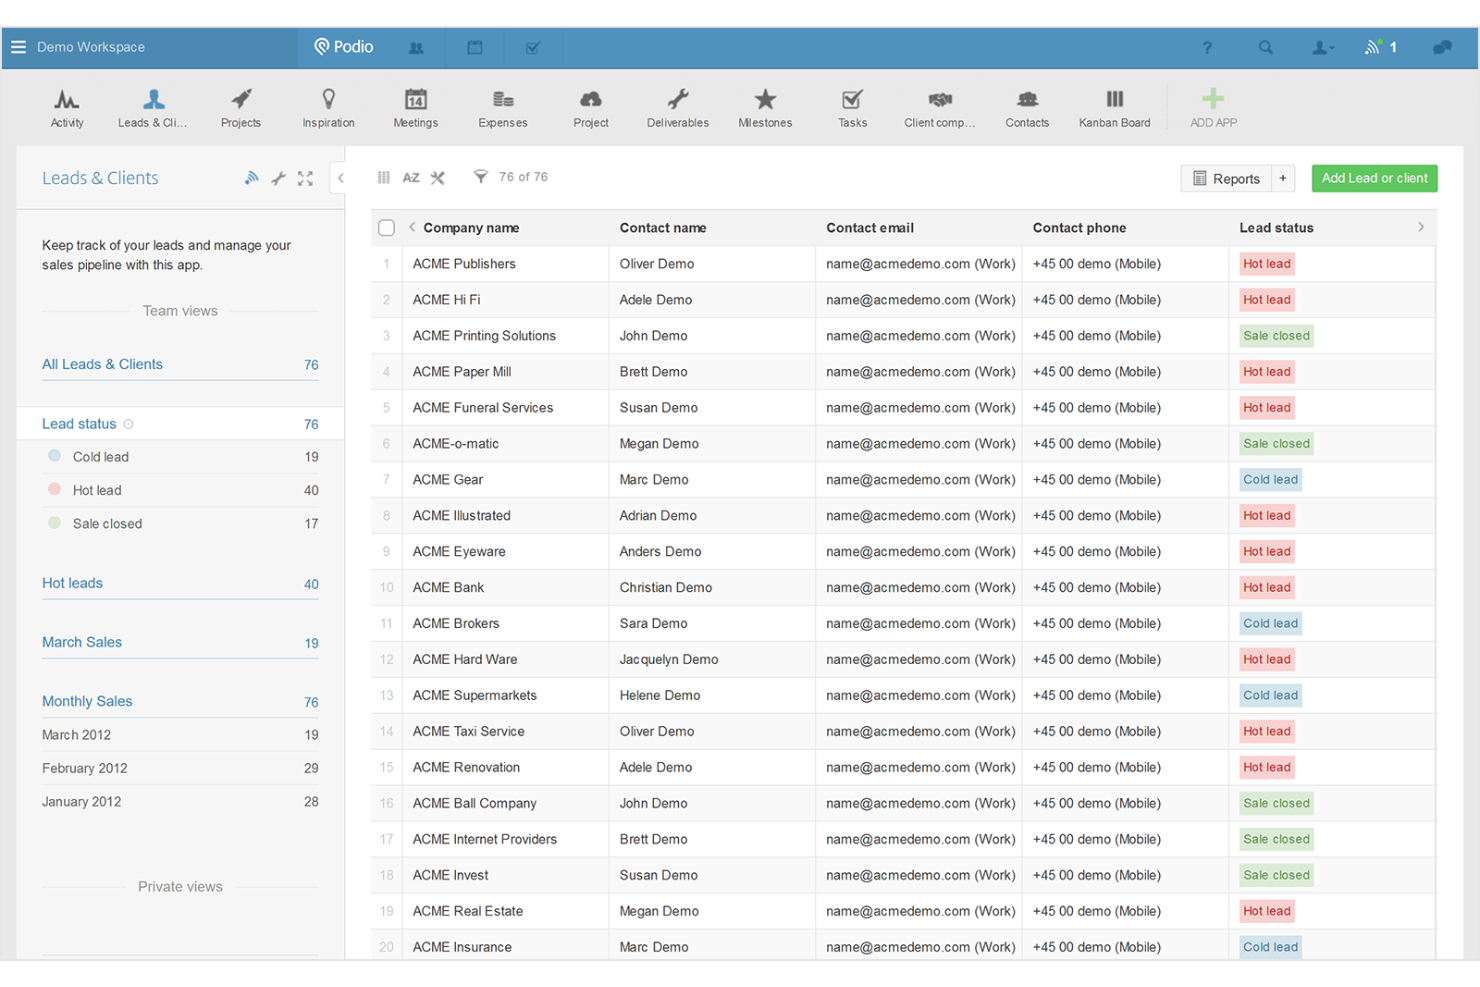The height and width of the screenshot is (987, 1480).
Task: Open the Tasks checkbox app
Action: 852,107
